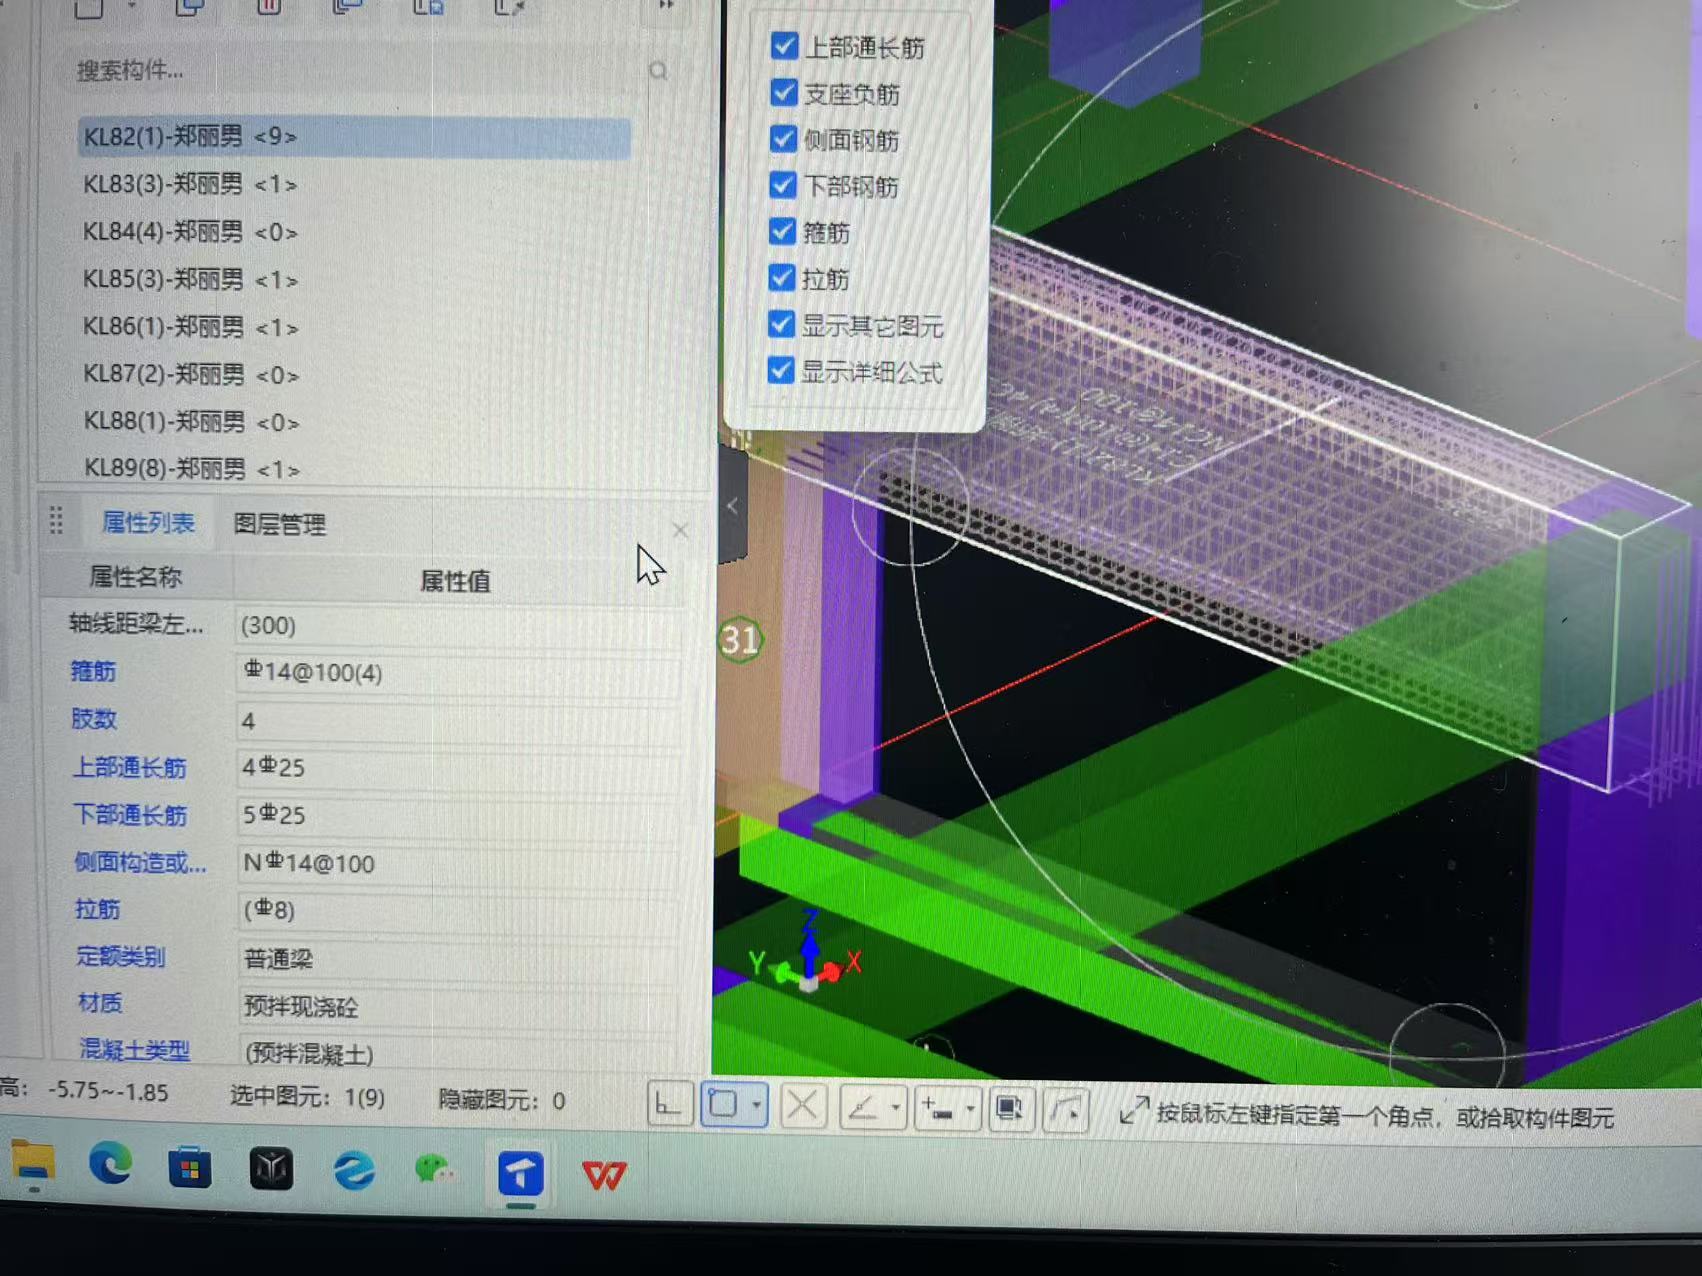Click the 侧面构造 value field N14@100
Screen dimensions: 1702x1276
[x=458, y=863]
